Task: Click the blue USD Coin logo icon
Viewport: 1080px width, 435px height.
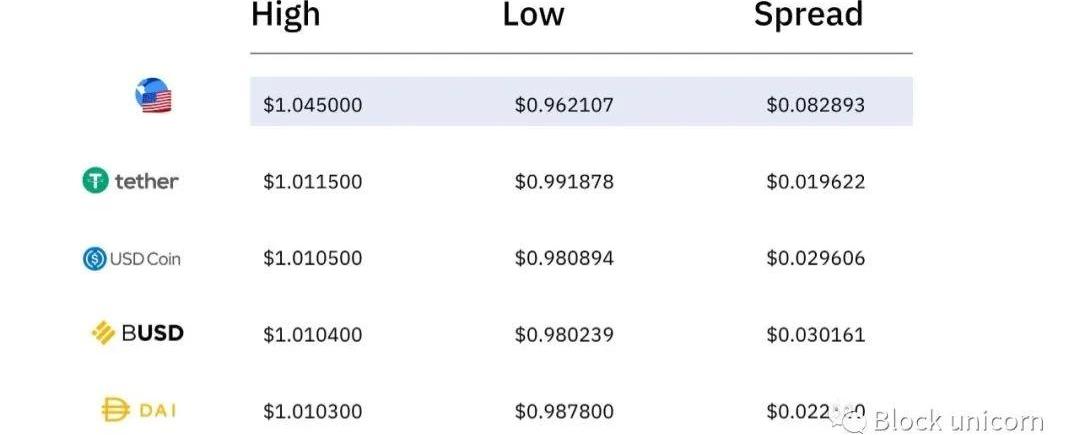Action: (x=94, y=259)
